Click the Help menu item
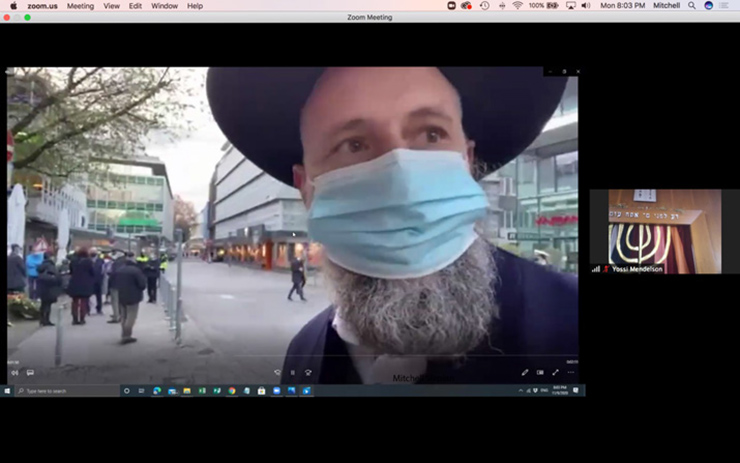 194,6
